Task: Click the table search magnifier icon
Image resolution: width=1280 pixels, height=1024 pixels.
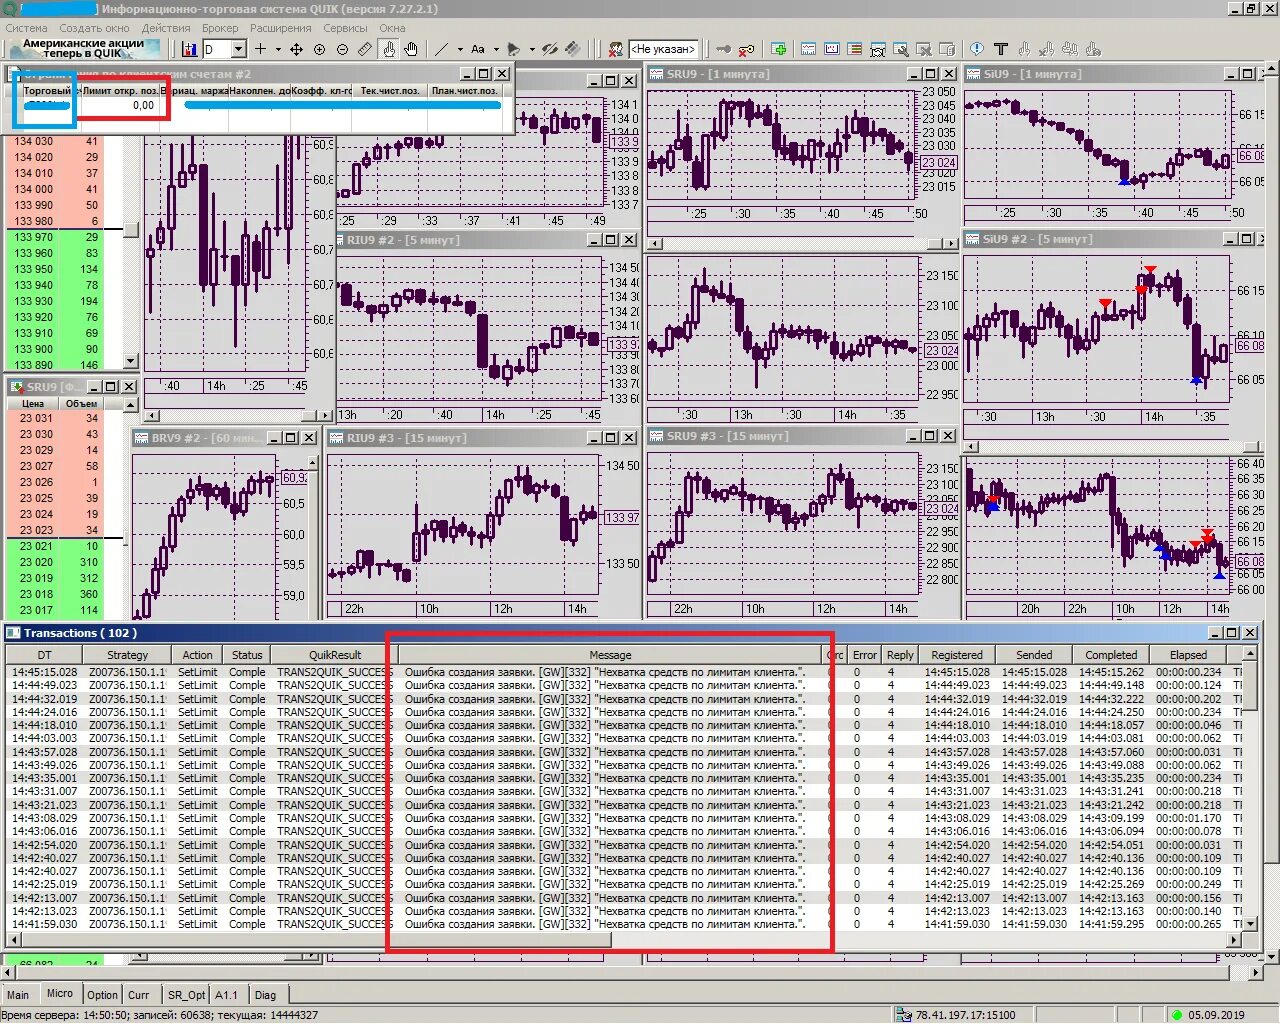Action: tap(901, 49)
